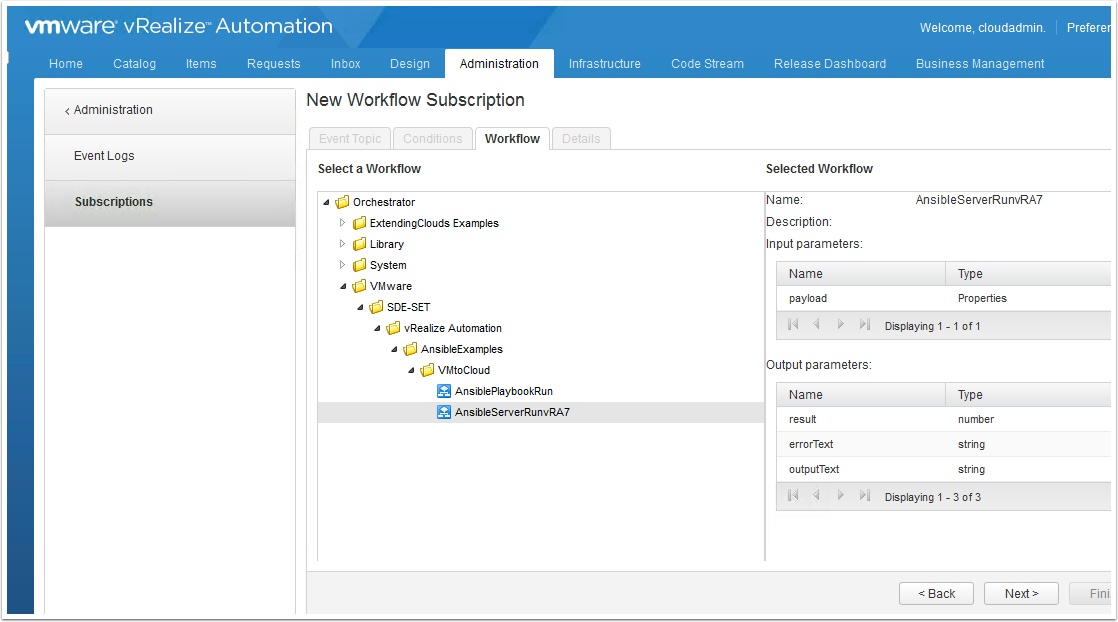The height and width of the screenshot is (622, 1118).
Task: Open the Code Stream tab
Action: [x=707, y=63]
